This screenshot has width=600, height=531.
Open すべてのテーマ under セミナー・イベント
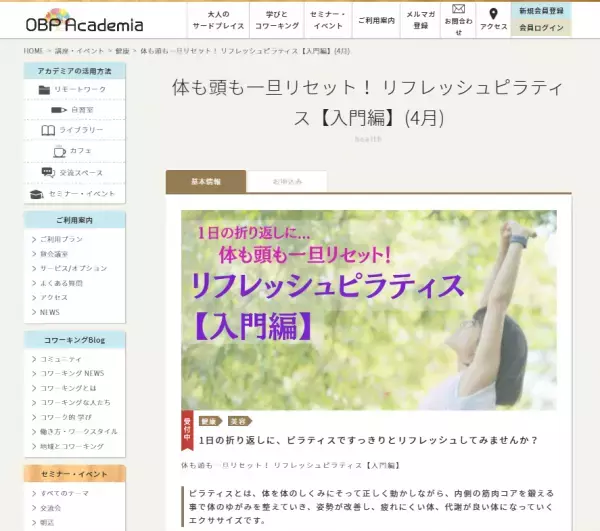click(65, 494)
